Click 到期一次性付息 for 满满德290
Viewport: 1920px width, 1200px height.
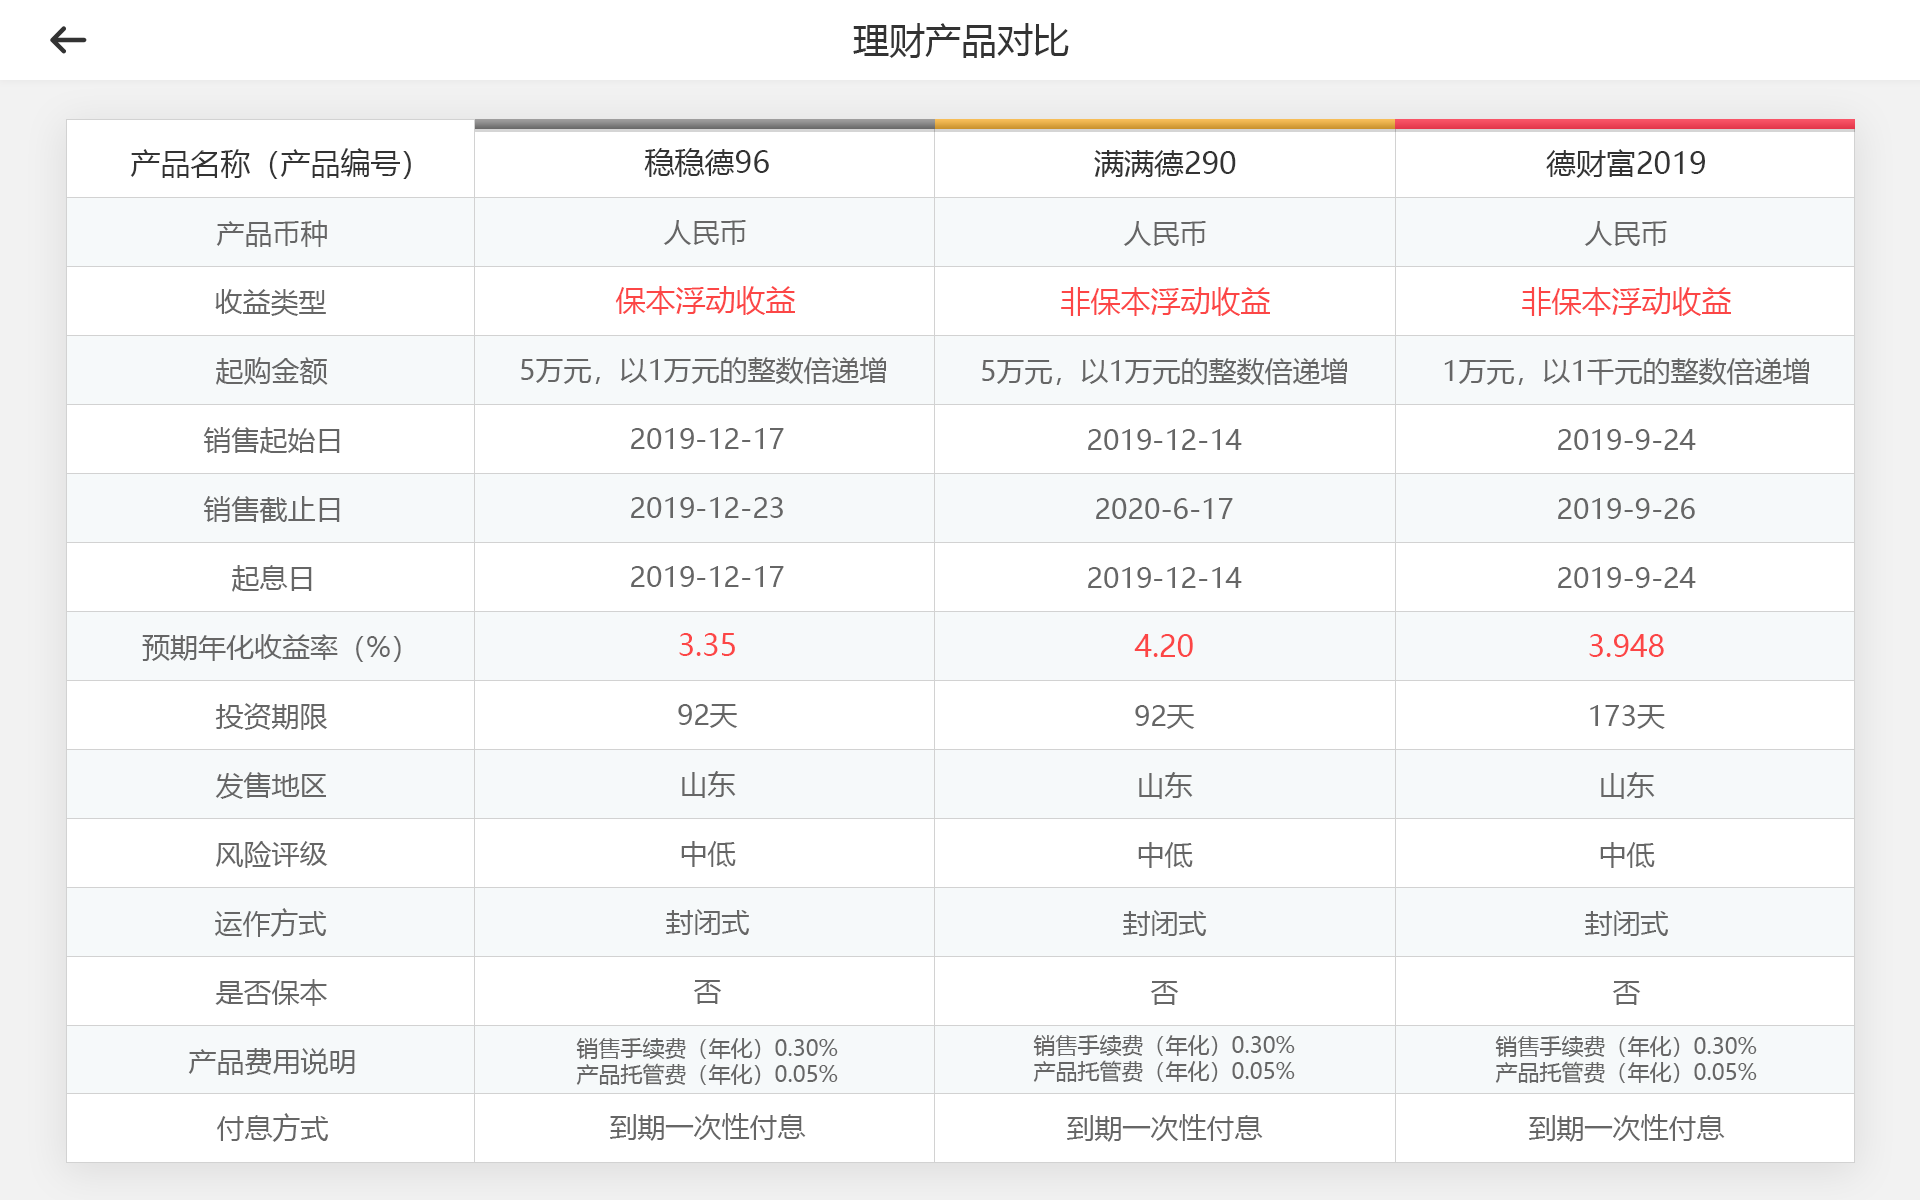(1164, 1128)
